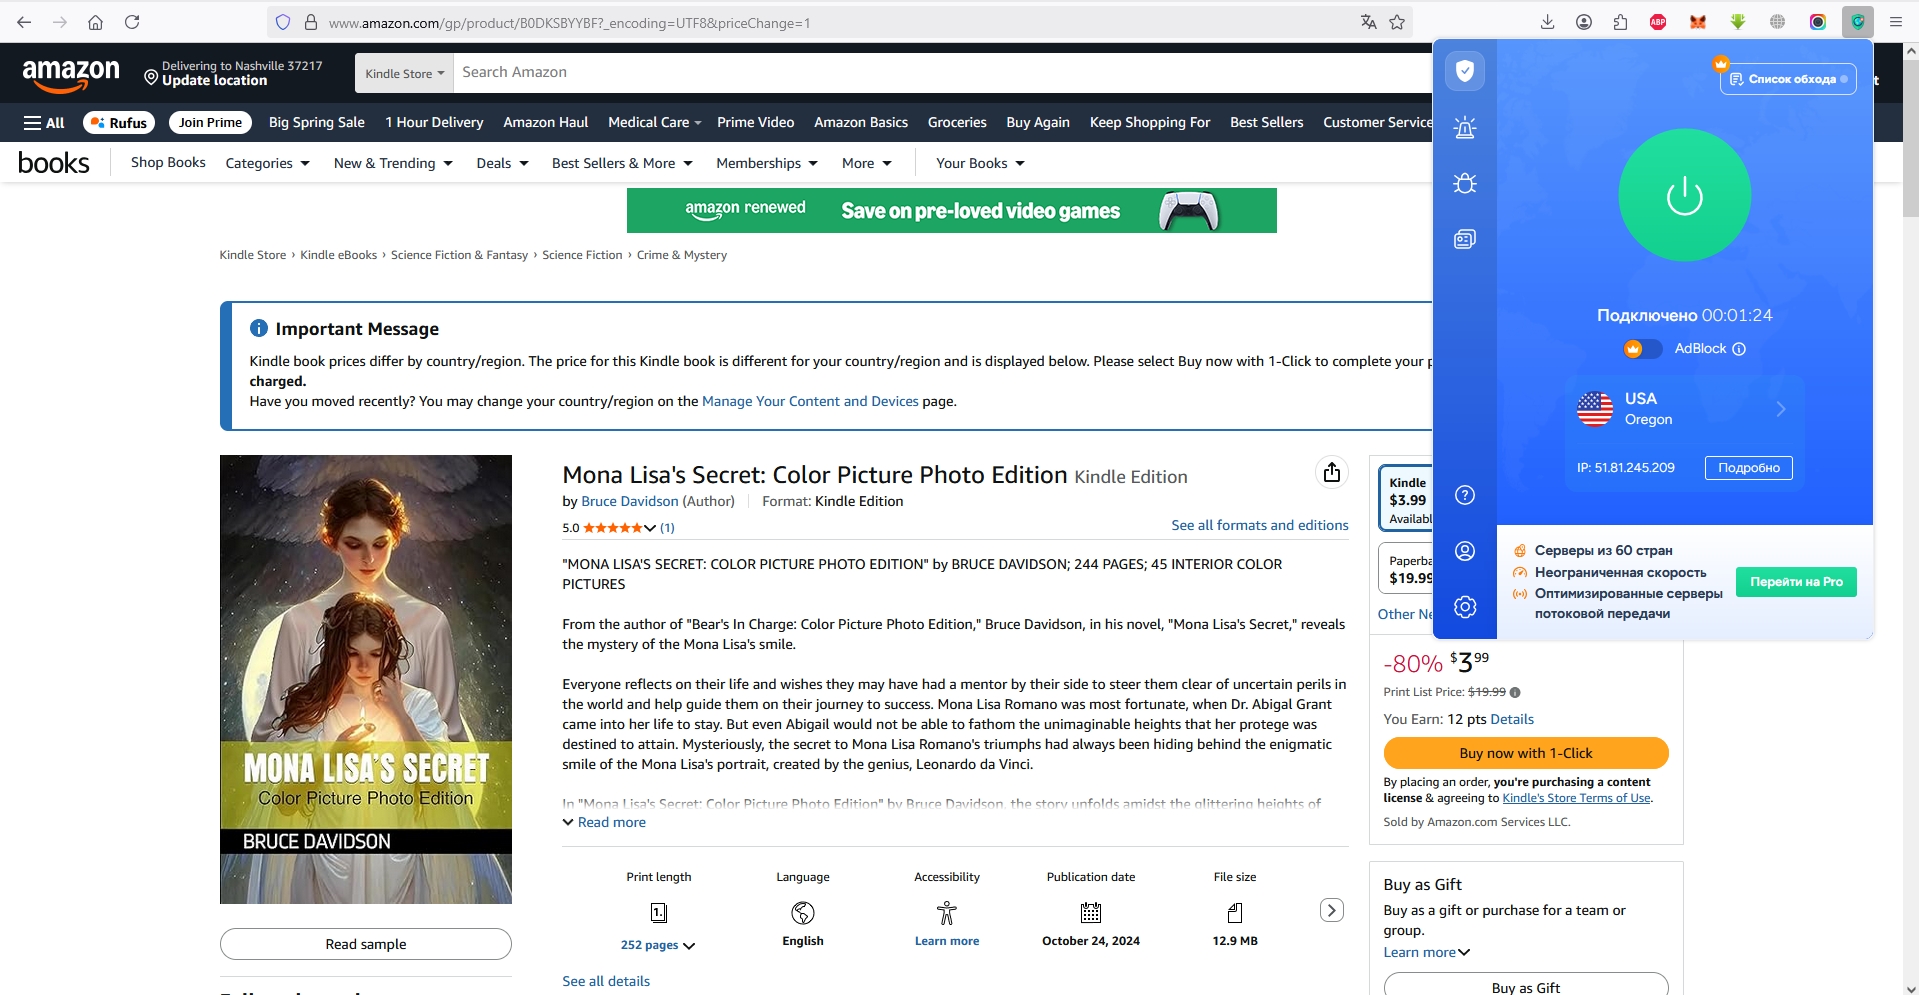Open the browser extensions puzzle icon
Image resolution: width=1919 pixels, height=995 pixels.
point(1620,22)
